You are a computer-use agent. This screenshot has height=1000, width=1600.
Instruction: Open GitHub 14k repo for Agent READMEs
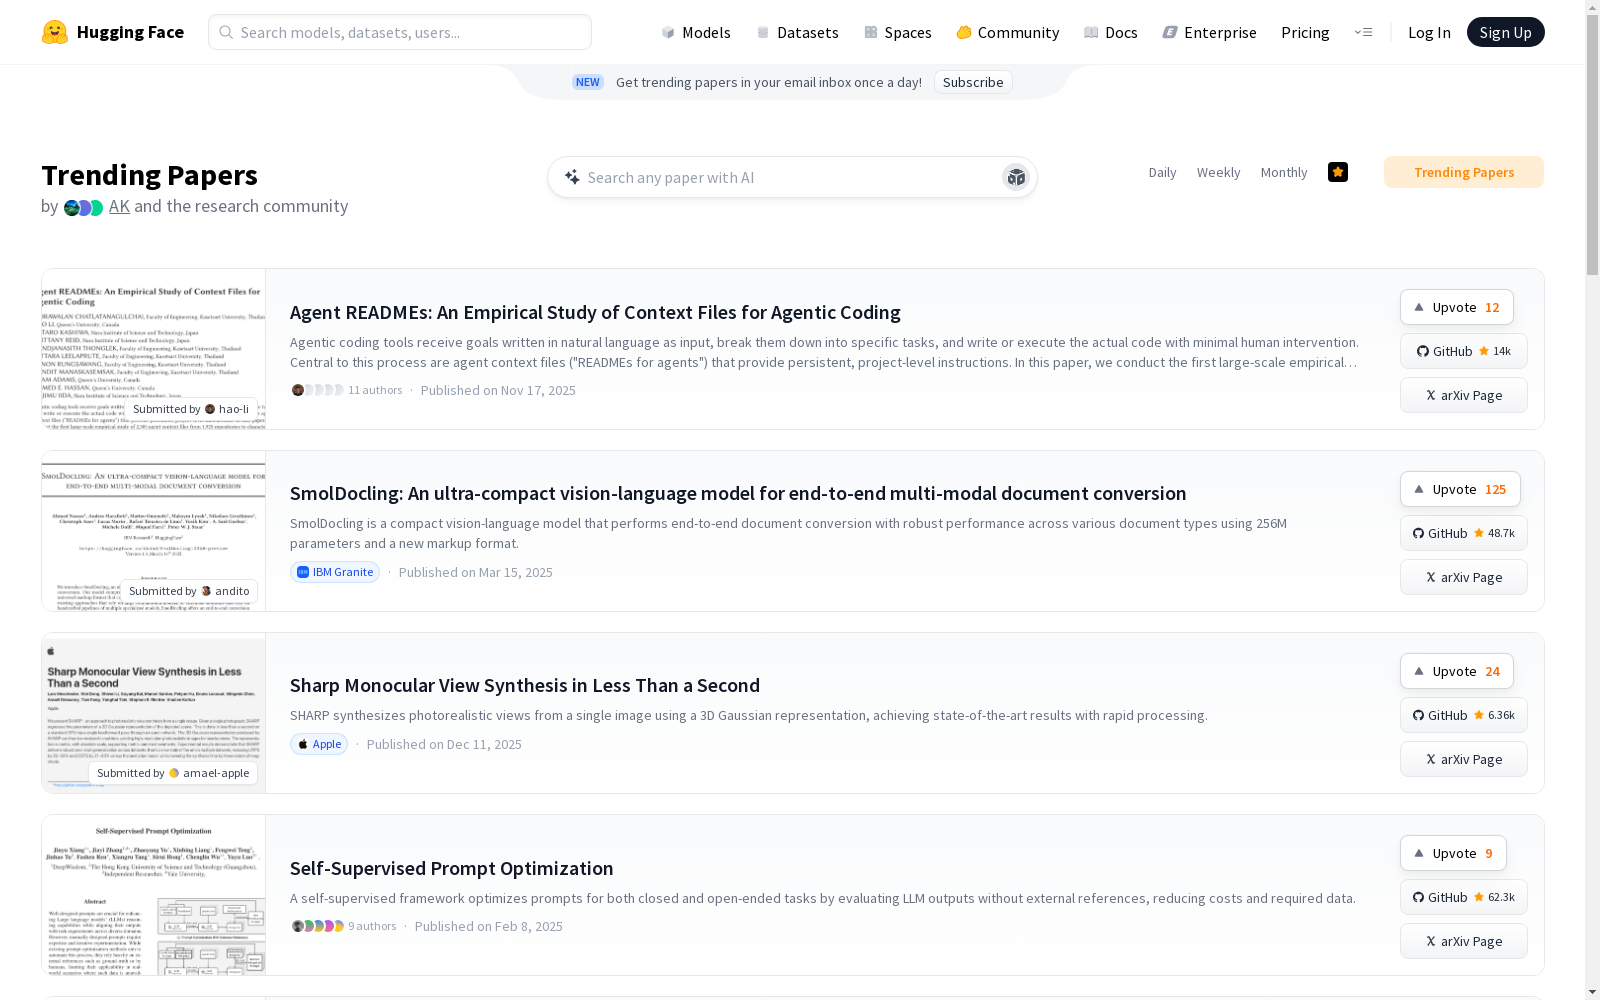[x=1464, y=351]
